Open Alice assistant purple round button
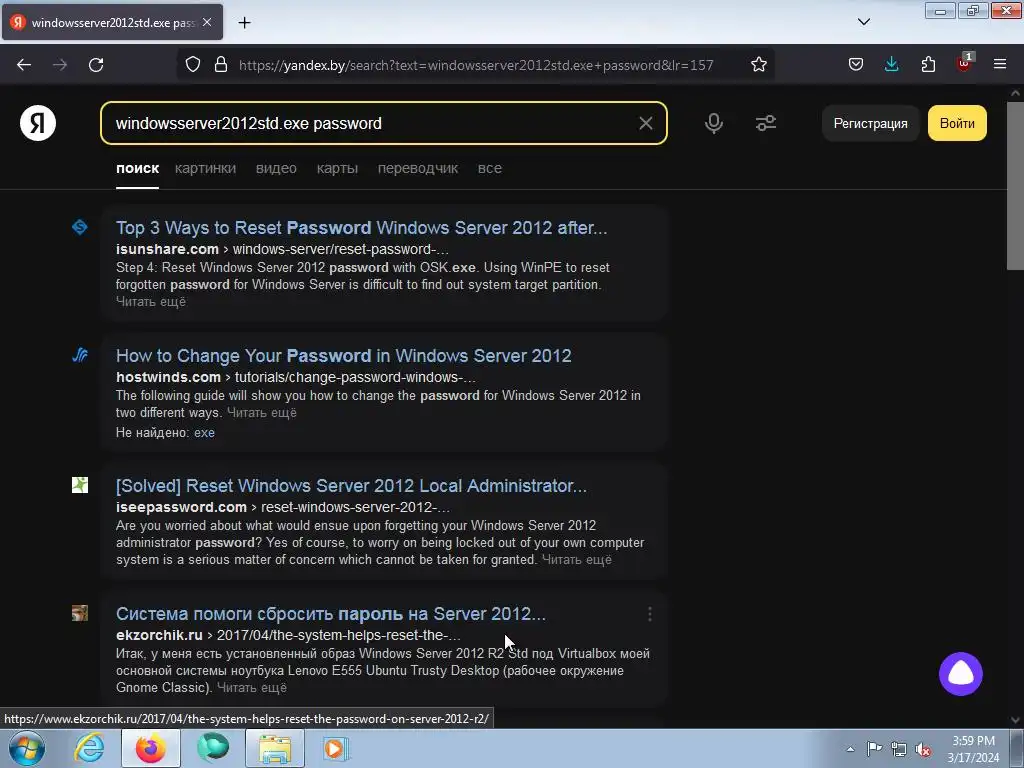 (961, 674)
